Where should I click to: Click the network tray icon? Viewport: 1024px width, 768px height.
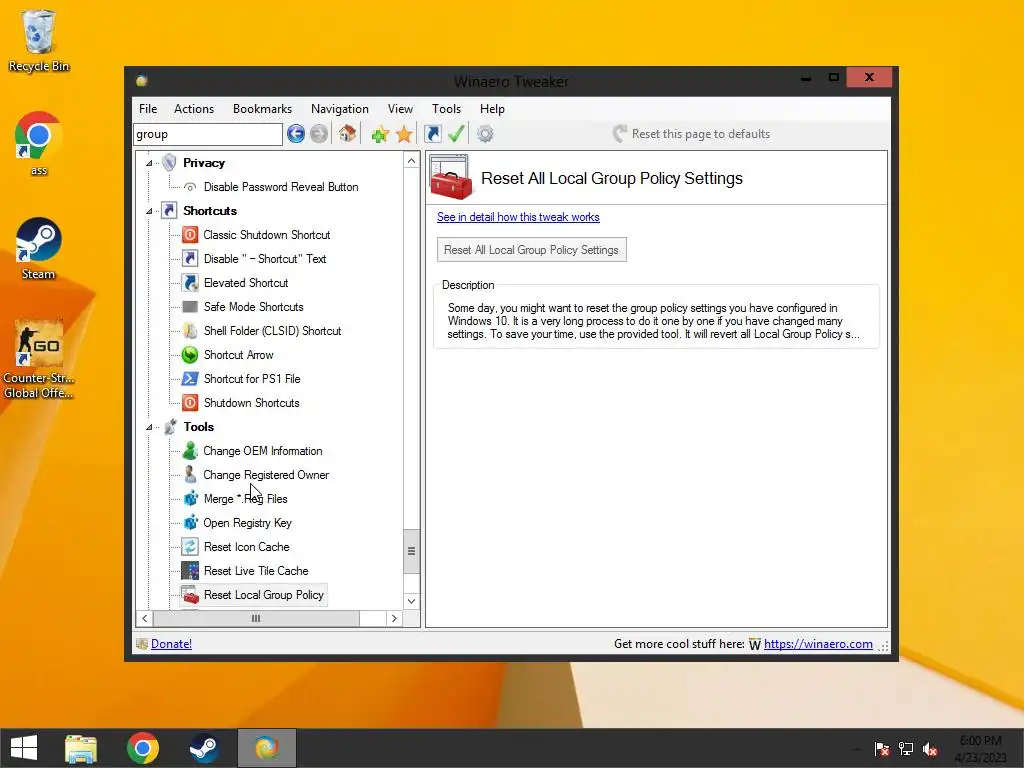(906, 749)
